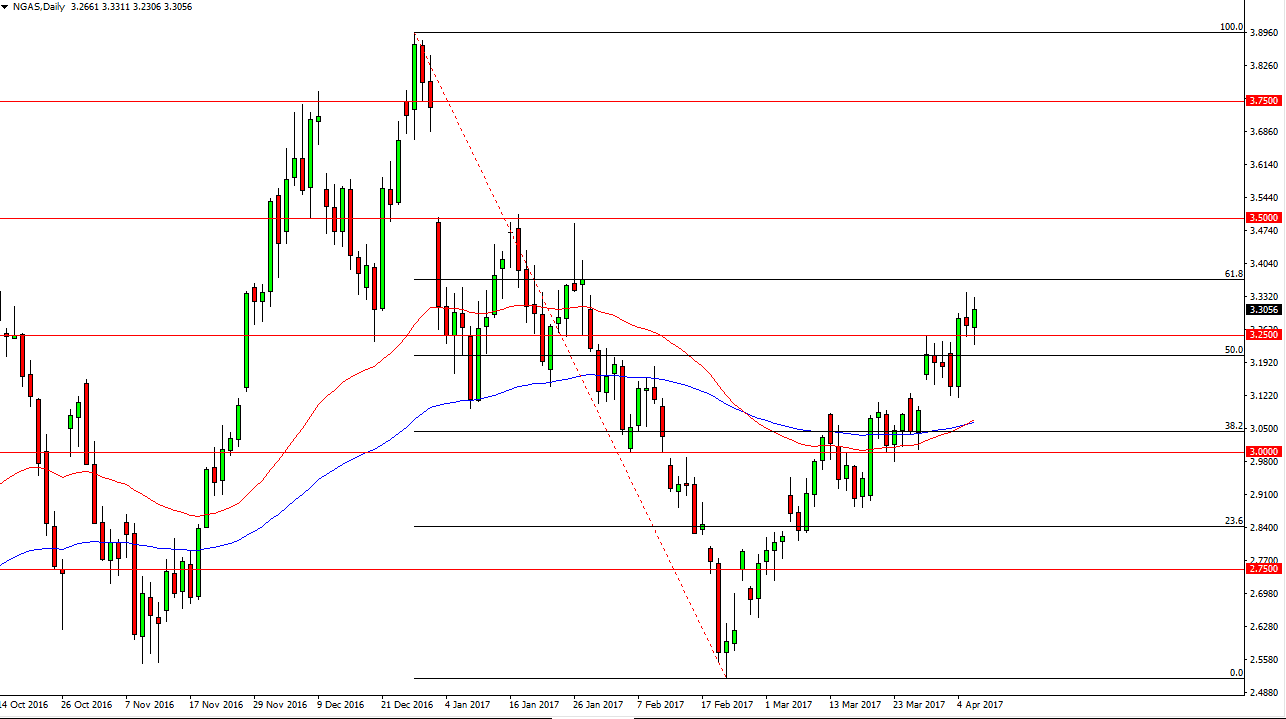The height and width of the screenshot is (719, 1286).
Task: Click the red 3.5000 price label
Action: (1264, 217)
